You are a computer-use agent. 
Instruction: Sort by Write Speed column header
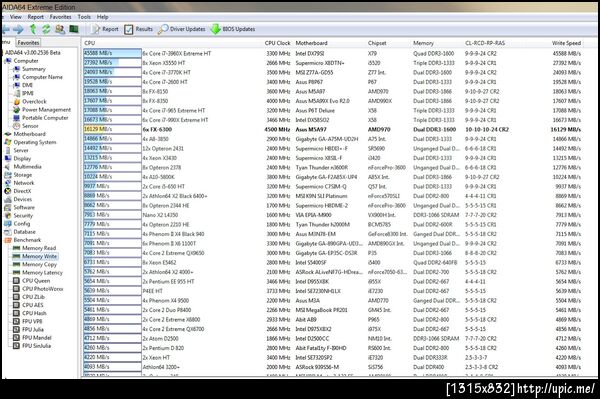pos(566,43)
